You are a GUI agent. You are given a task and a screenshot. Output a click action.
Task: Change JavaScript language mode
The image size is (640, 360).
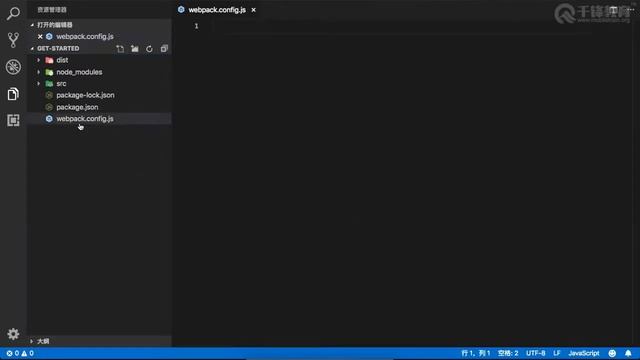click(584, 353)
